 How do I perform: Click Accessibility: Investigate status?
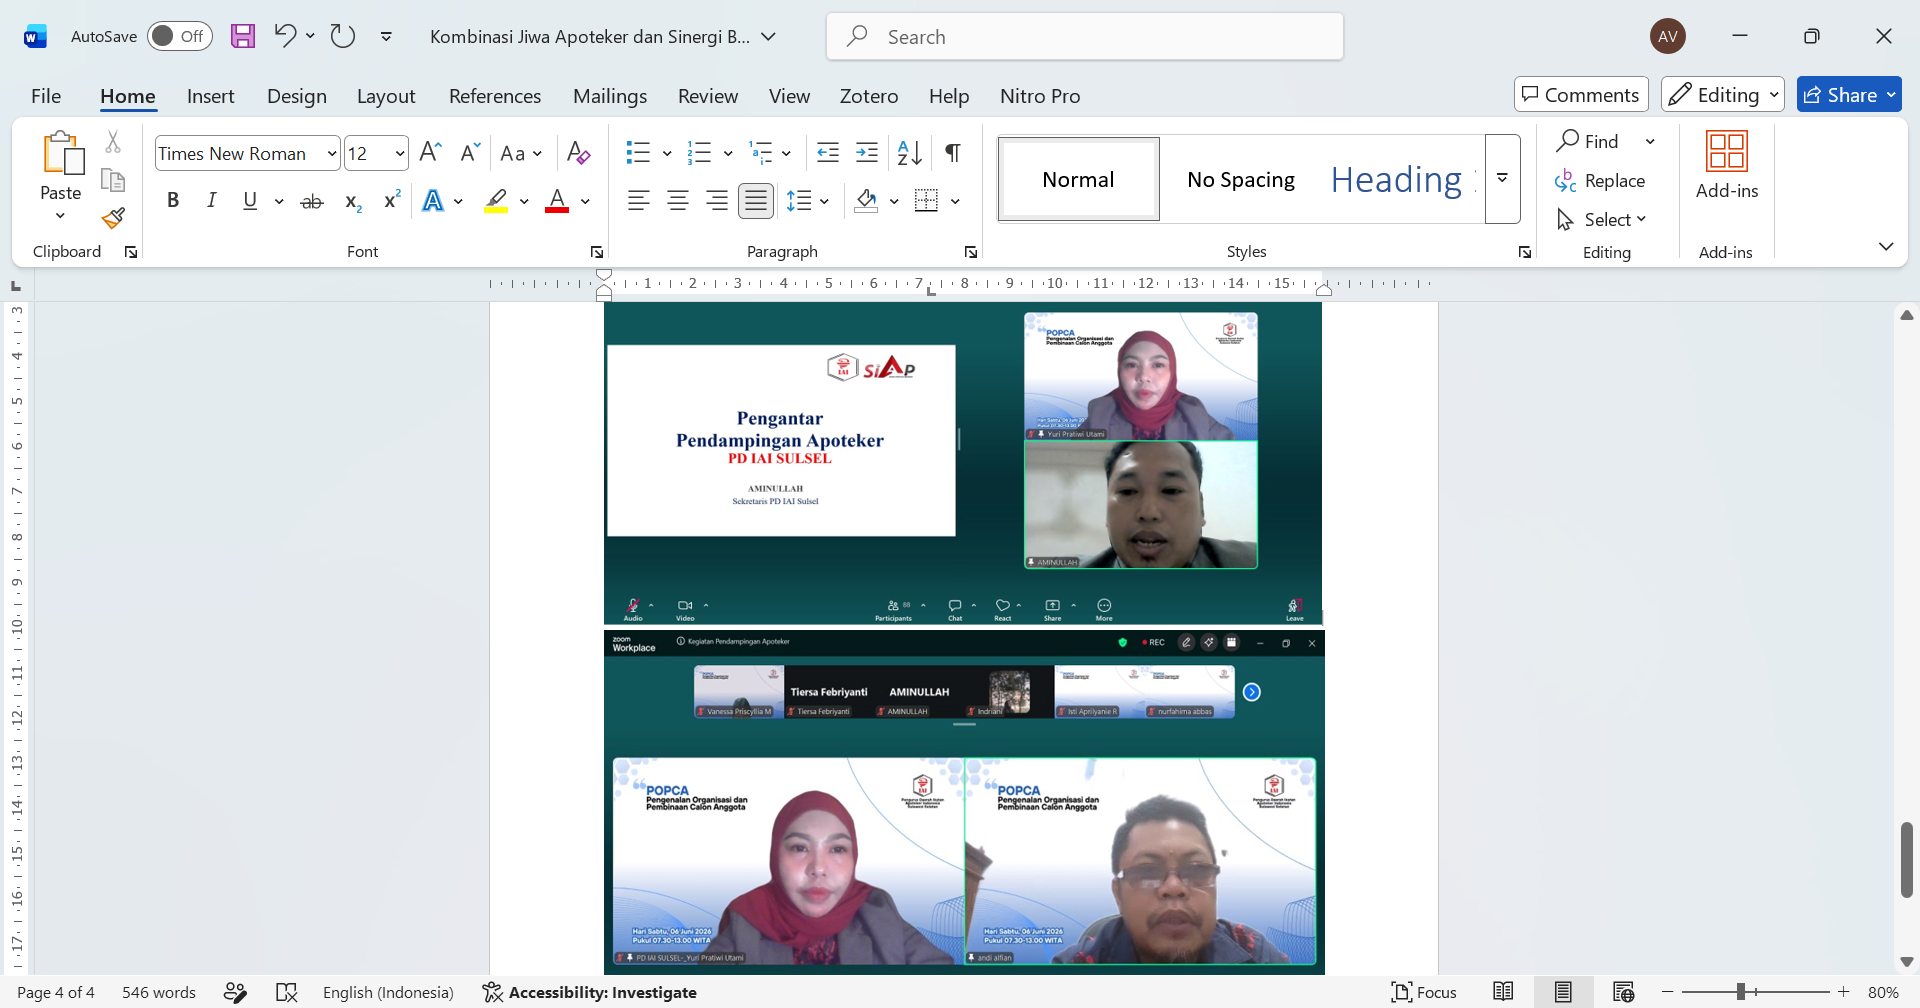point(590,992)
